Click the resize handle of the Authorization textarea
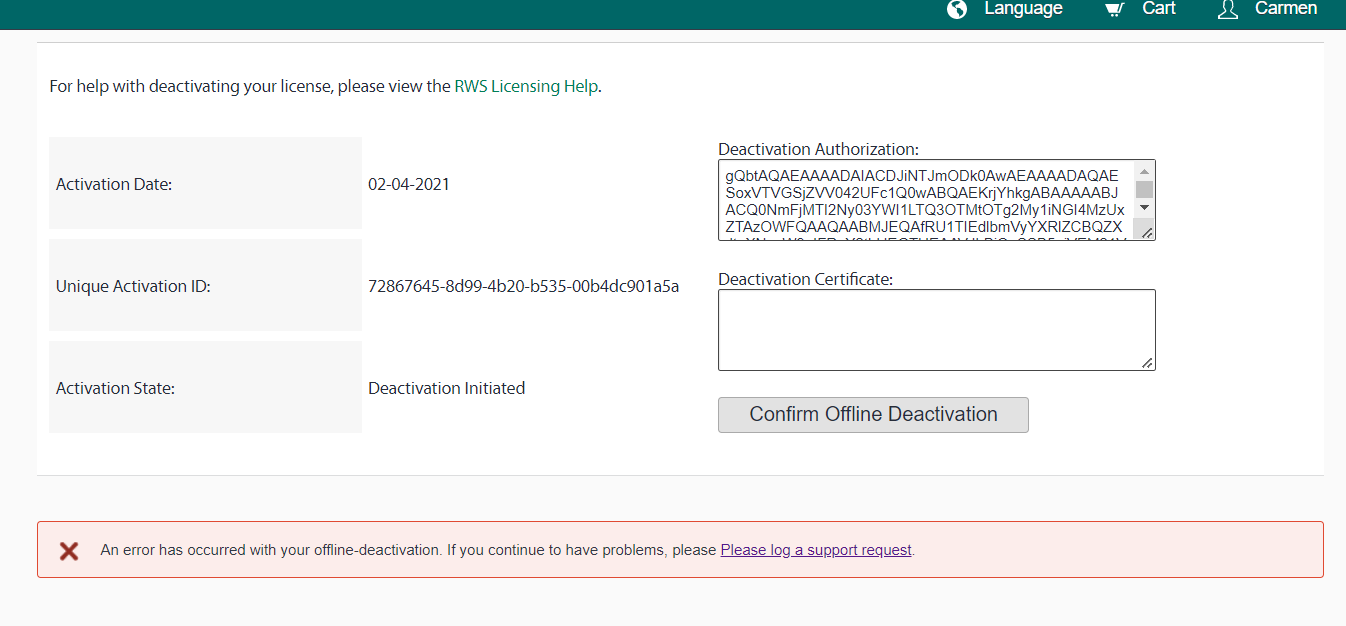1346x626 pixels. pos(1146,232)
